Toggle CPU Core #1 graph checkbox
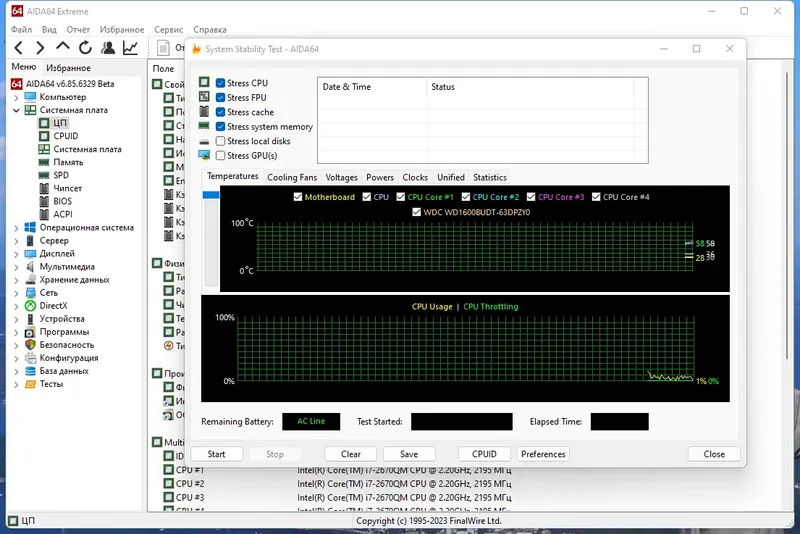Screen dimensions: 800x534 [401, 197]
